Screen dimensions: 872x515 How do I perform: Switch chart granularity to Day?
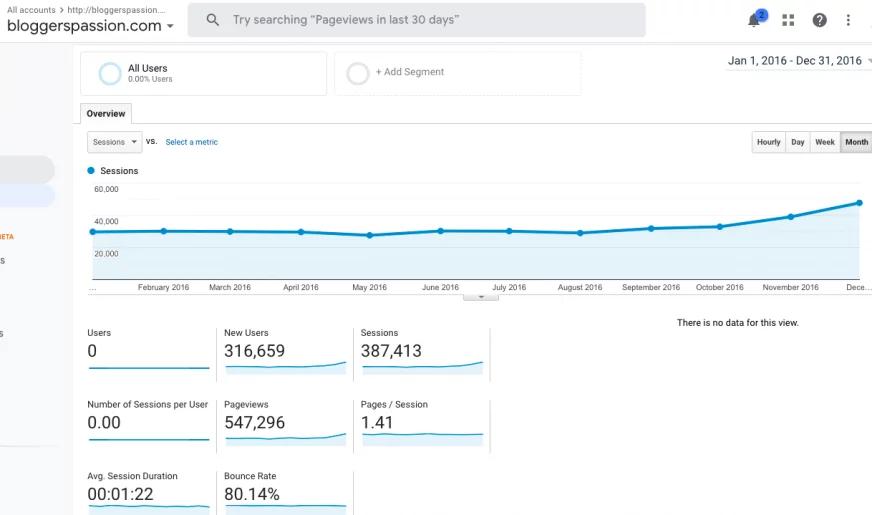(x=798, y=142)
